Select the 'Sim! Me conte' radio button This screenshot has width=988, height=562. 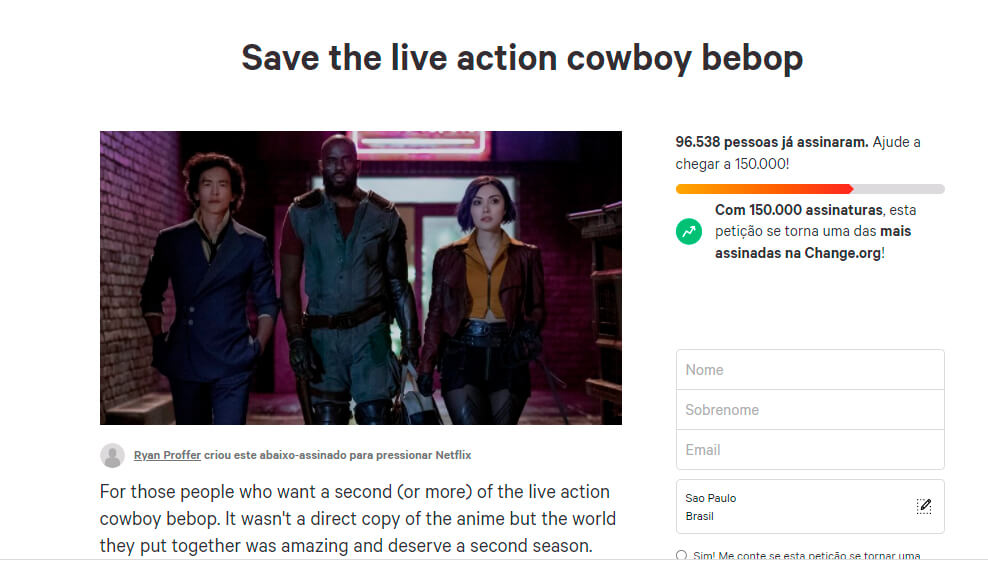tap(681, 555)
